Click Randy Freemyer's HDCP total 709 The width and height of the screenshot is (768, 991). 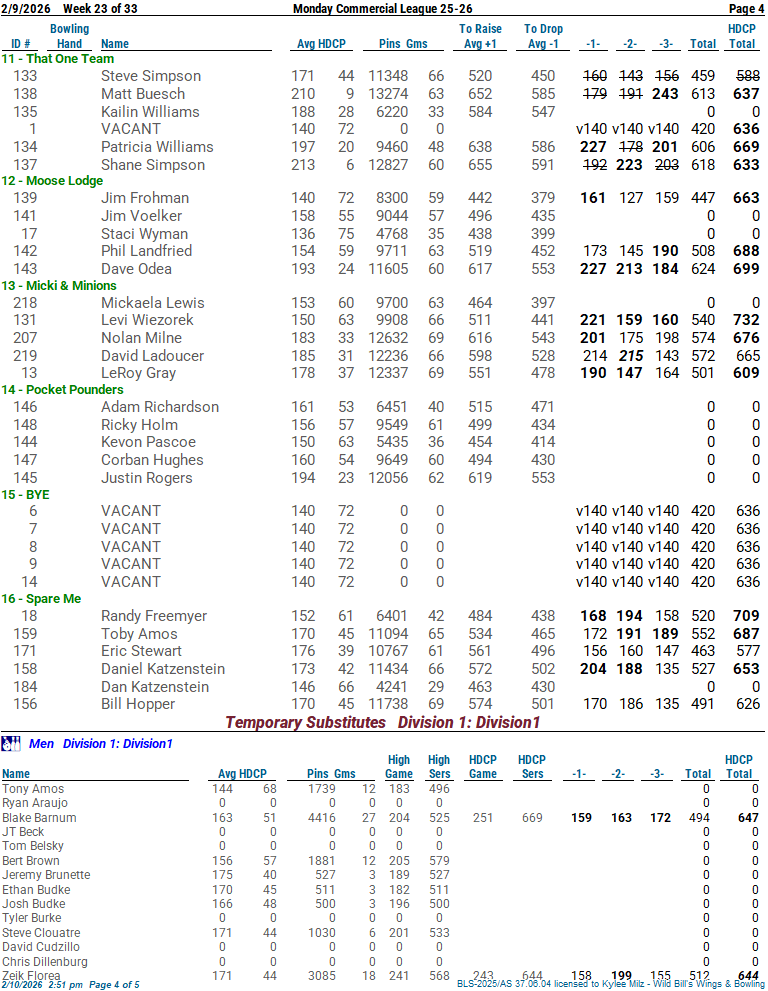[746, 616]
